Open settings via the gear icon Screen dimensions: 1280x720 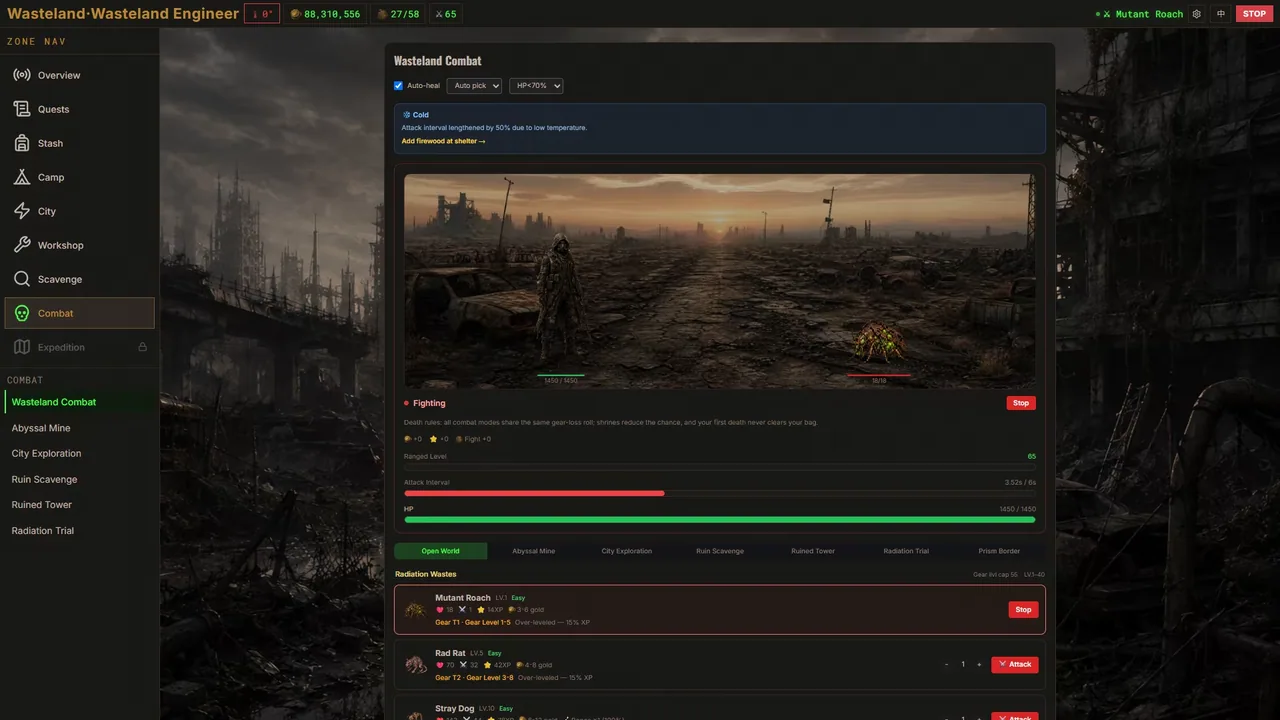[1196, 14]
